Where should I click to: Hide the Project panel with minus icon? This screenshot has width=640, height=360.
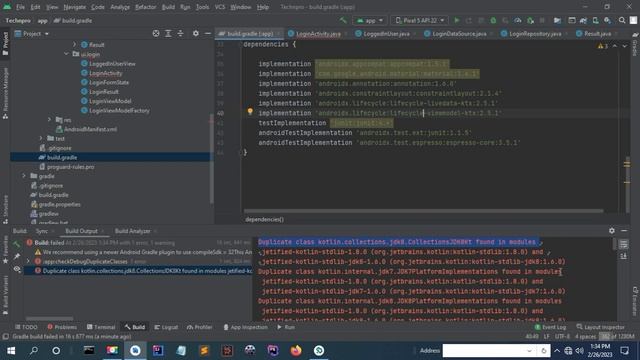[x=208, y=33]
